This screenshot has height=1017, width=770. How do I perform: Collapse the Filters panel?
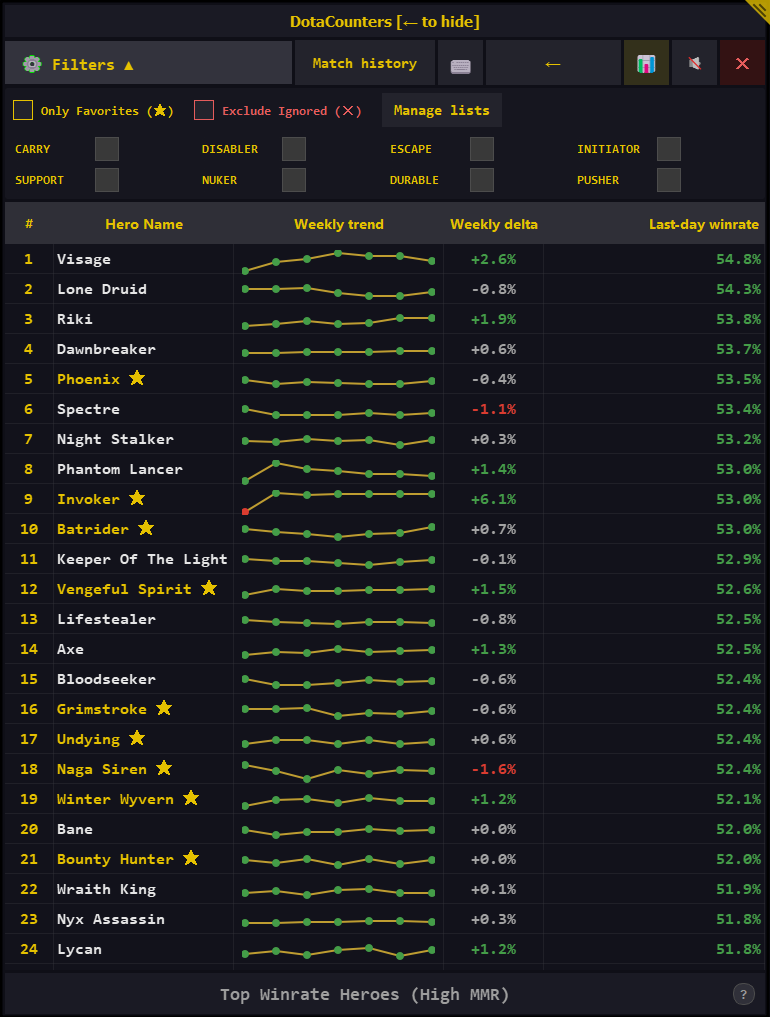pos(148,64)
